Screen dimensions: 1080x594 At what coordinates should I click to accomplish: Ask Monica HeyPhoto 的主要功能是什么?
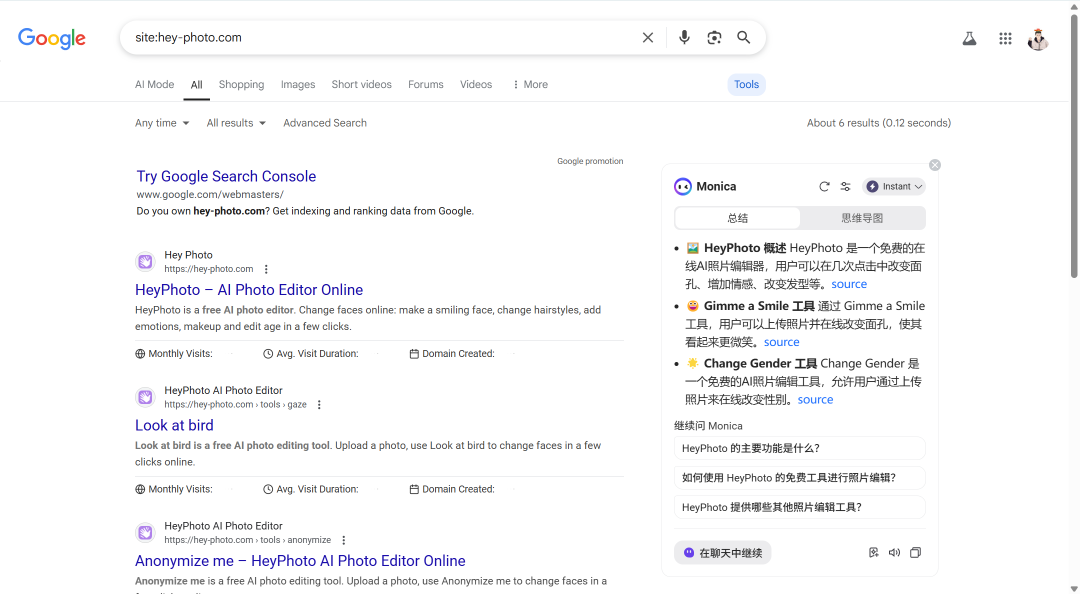click(x=799, y=448)
